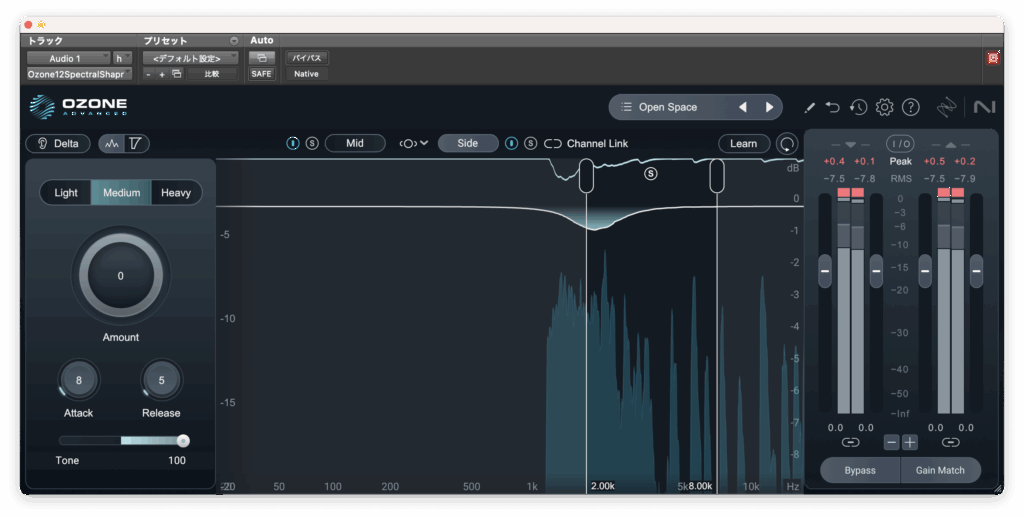Open the Audio 1 track dropdown
The height and width of the screenshot is (518, 1024).
coord(68,58)
